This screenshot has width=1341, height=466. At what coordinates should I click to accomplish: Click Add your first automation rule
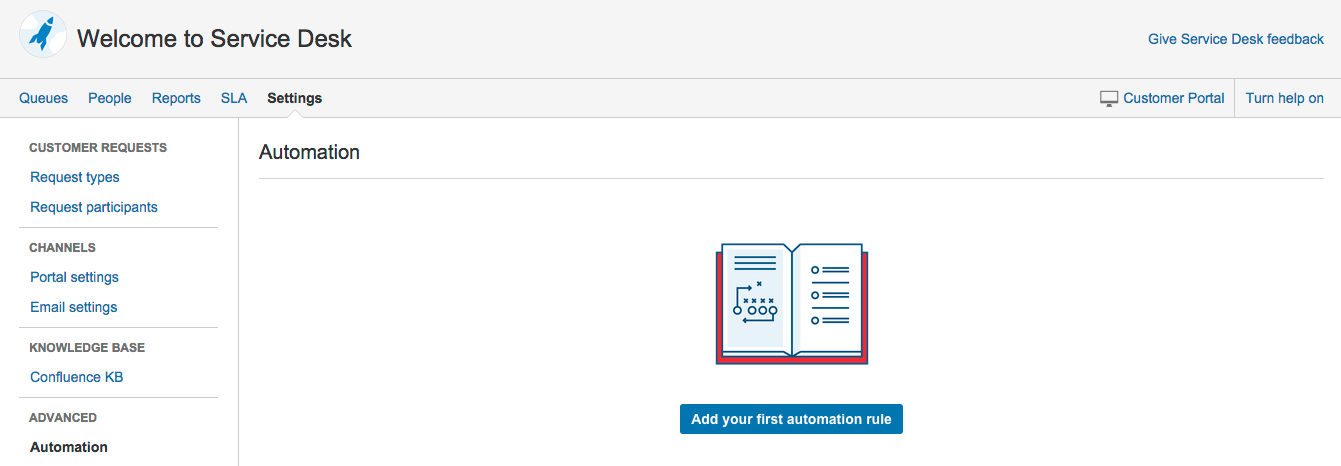[791, 419]
